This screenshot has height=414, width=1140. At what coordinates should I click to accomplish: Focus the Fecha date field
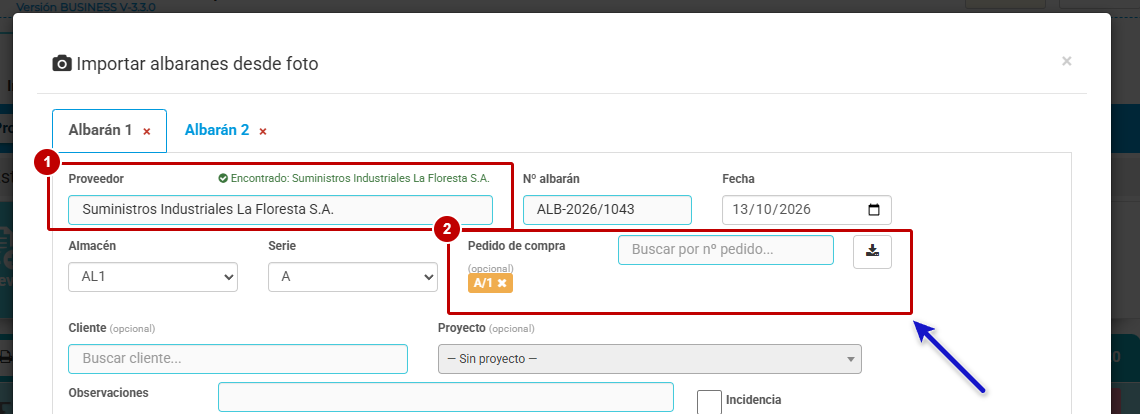point(806,210)
